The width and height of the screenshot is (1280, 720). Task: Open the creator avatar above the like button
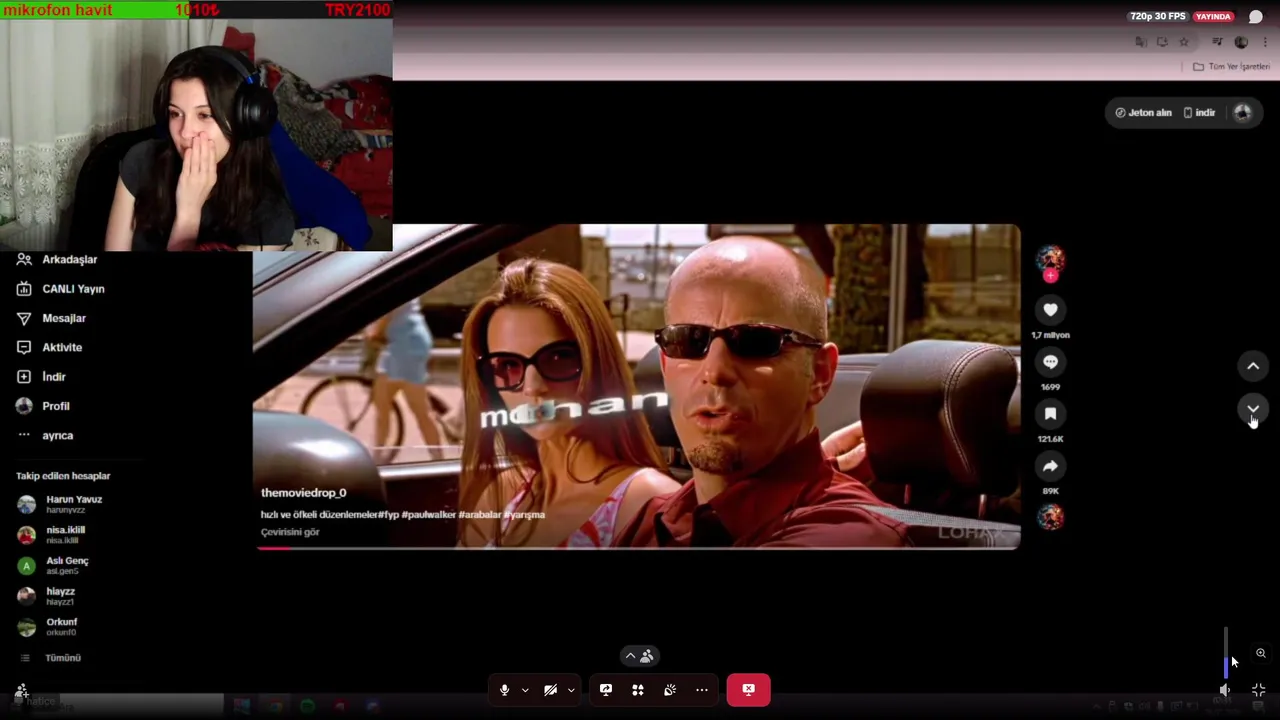(x=1050, y=260)
